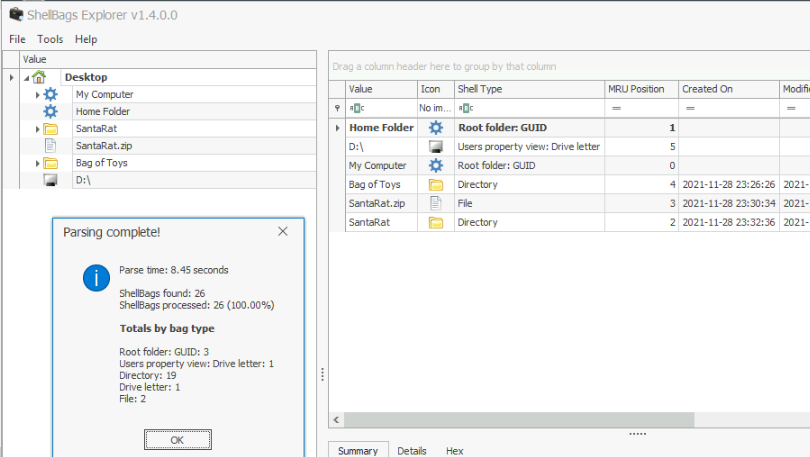Click the 2021-11-28 23:32:36 created cell
Screen dimensions: 810x457
729,223
